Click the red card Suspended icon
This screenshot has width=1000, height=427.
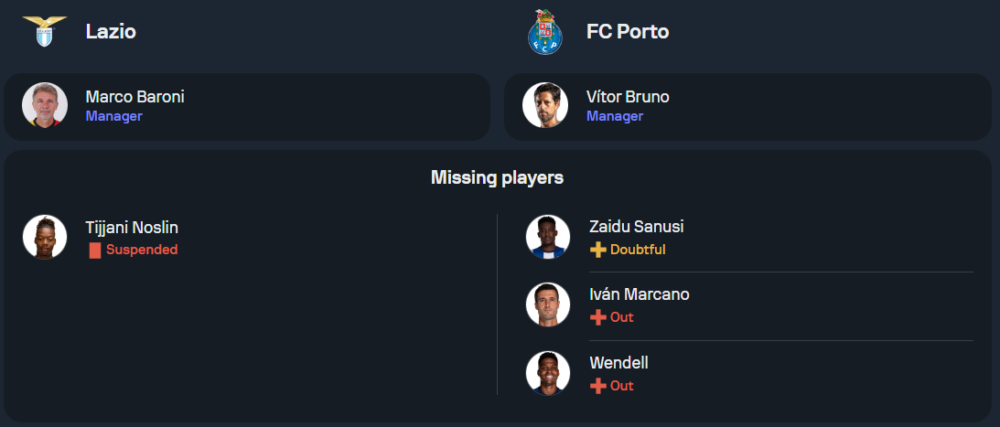95,250
